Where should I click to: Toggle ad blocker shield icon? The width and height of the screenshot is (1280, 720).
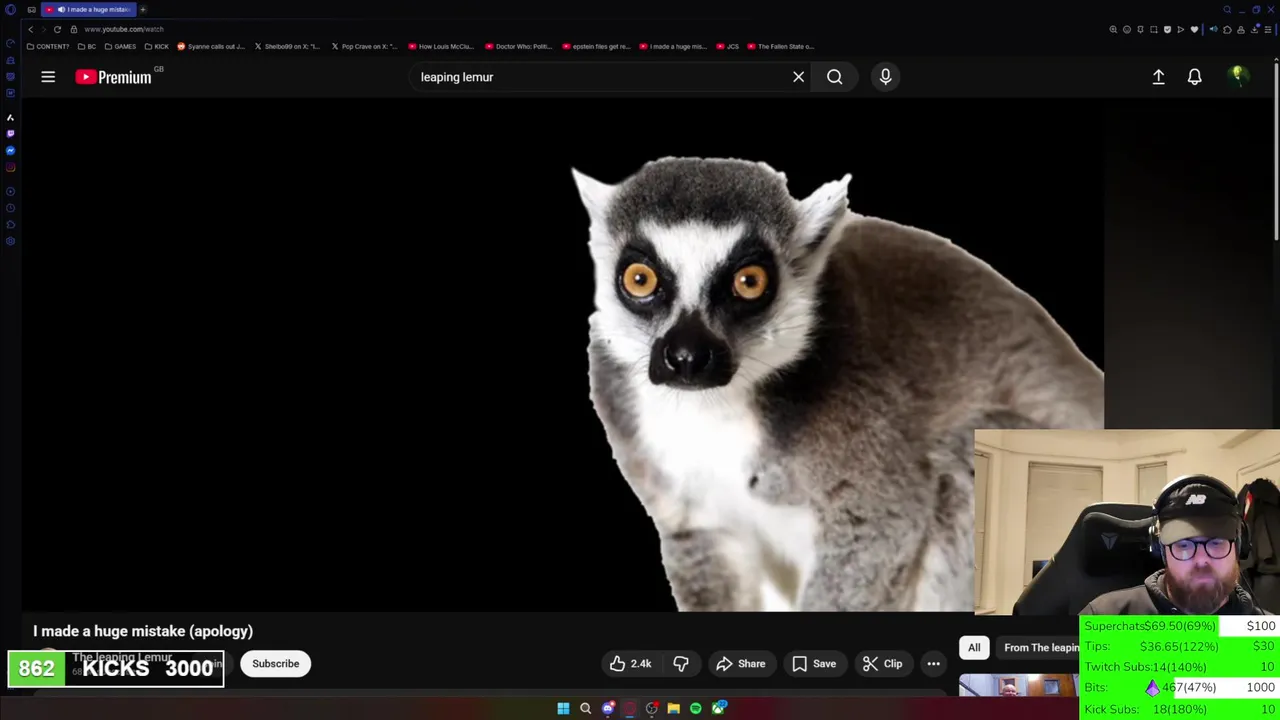click(x=1167, y=29)
